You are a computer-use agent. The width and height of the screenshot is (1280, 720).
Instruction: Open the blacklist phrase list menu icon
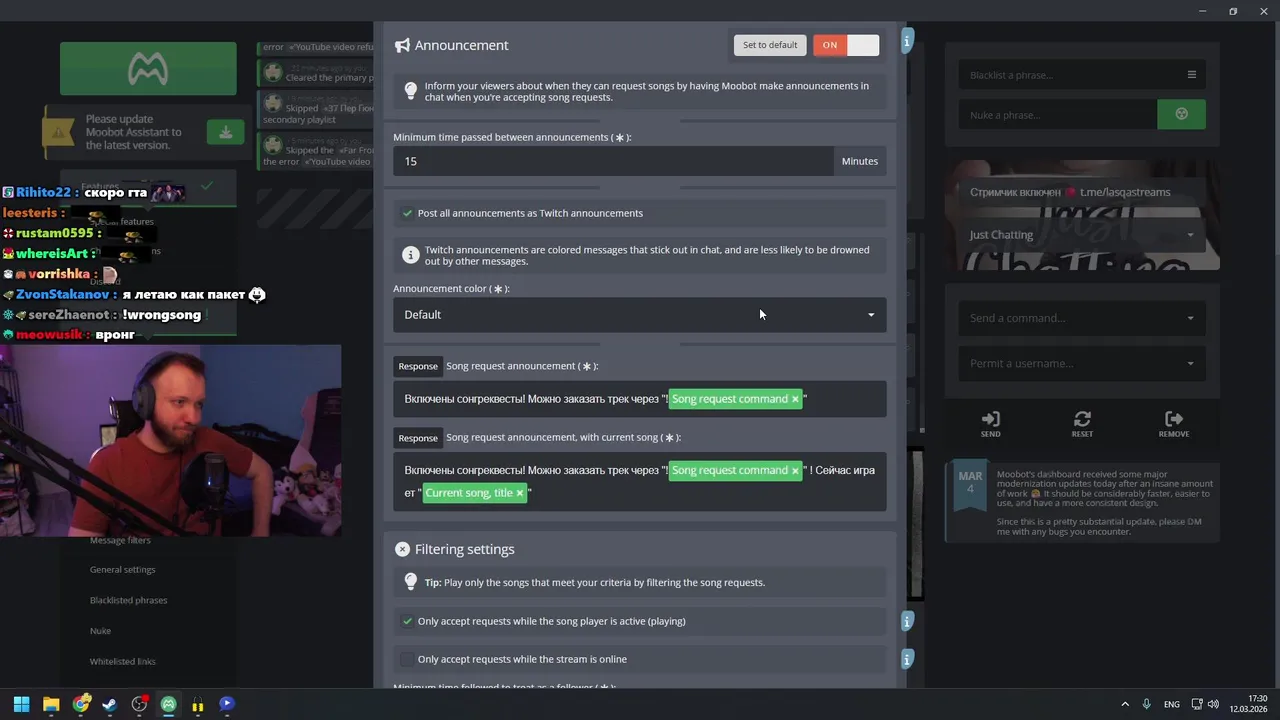1191,75
